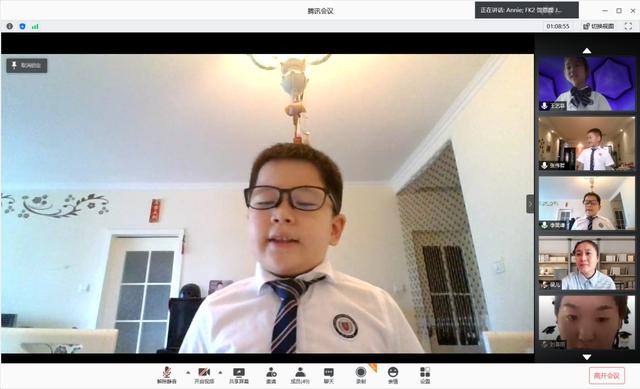The image size is (640, 389).
Task: Select the woman with bookshelf thumbnail
Action: click(x=587, y=263)
